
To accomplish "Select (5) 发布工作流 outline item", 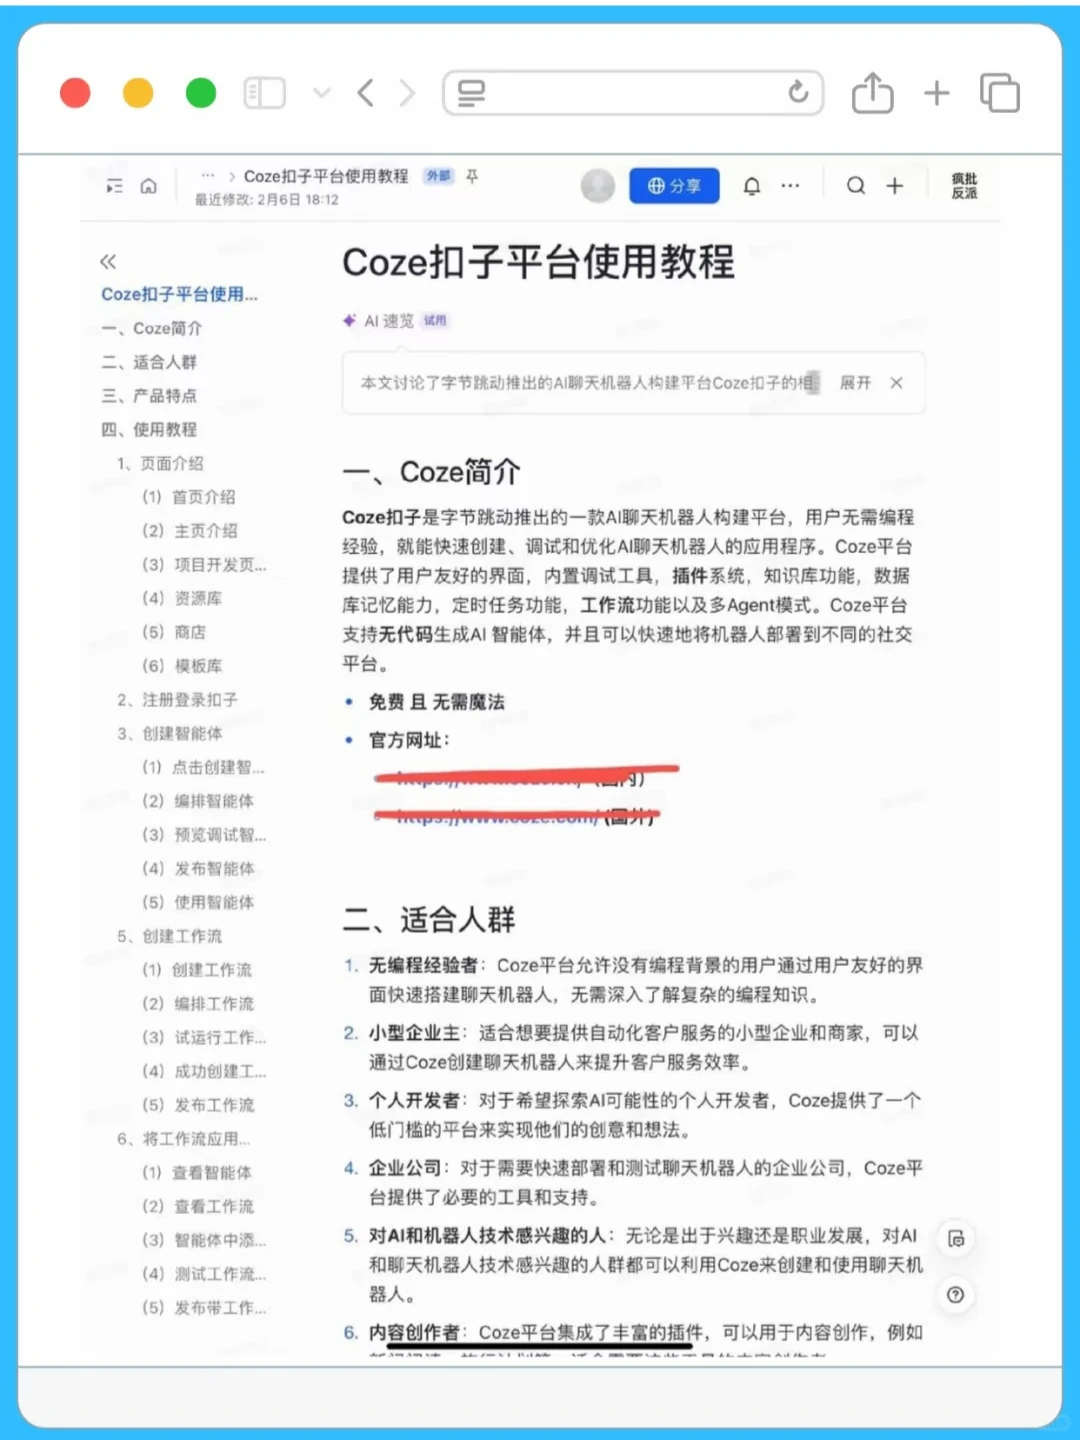I will click(198, 1106).
